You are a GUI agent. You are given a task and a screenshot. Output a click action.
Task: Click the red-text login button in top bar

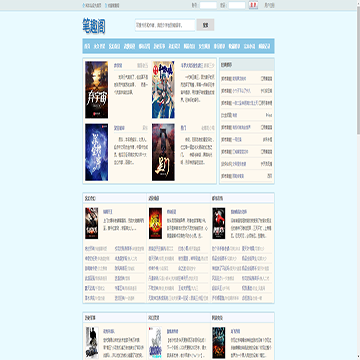click(253, 5)
